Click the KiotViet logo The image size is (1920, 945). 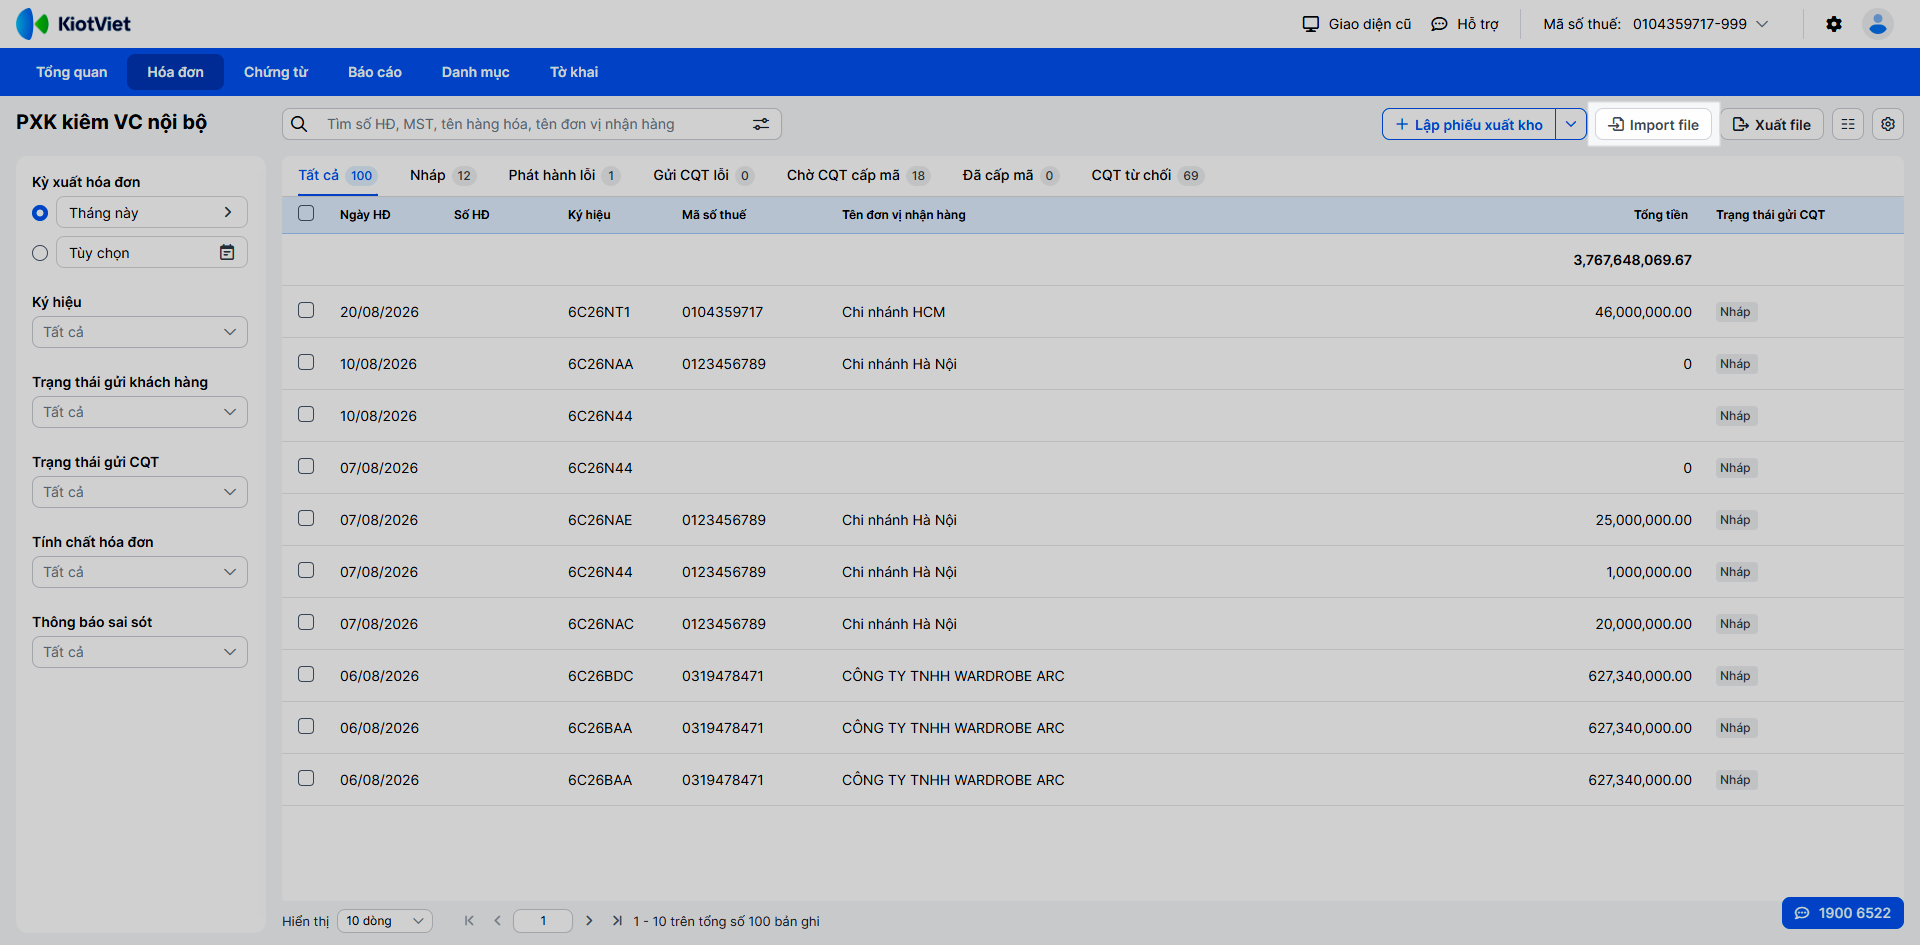(x=73, y=24)
